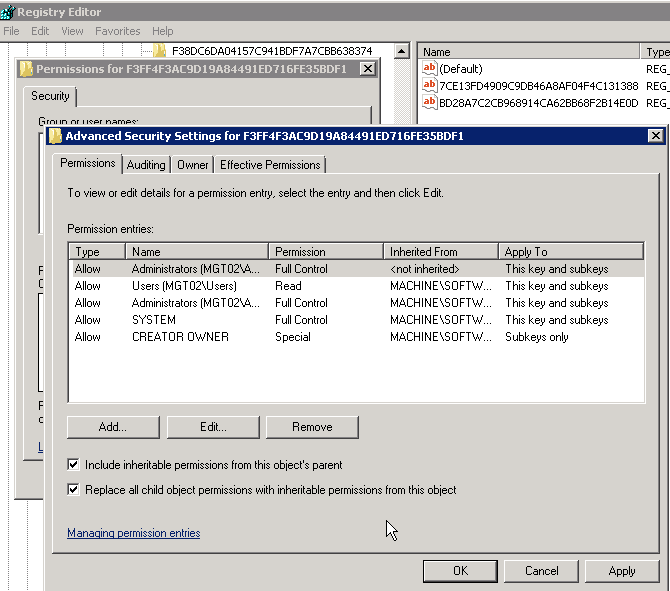The width and height of the screenshot is (670, 591).
Task: Toggle Include inheritable permissions from parent checkbox
Action: coord(73,465)
